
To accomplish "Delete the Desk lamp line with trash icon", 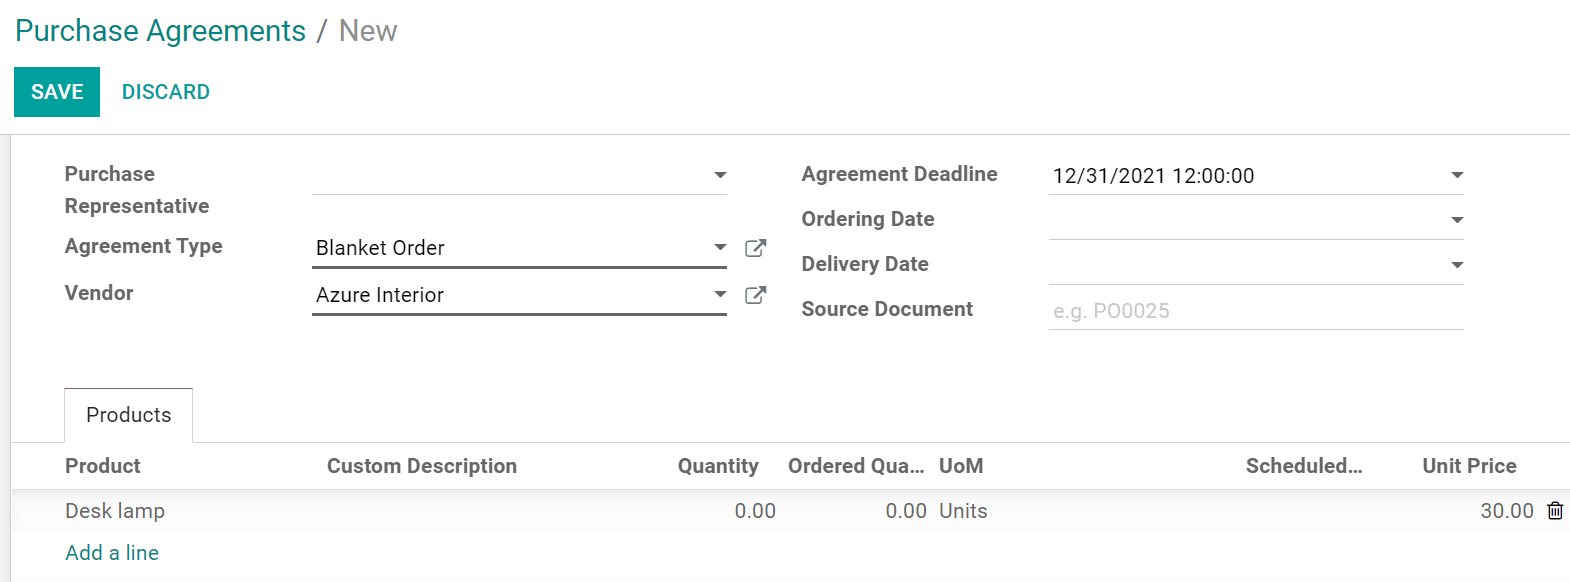I will click(1555, 510).
